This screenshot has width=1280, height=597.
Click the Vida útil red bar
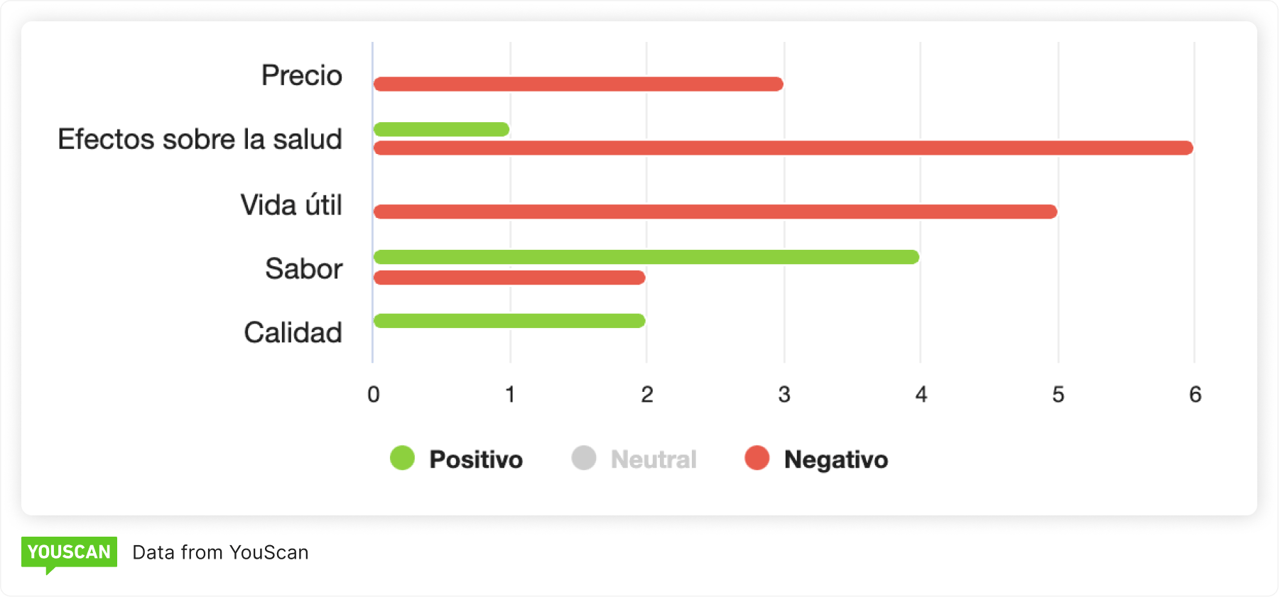[714, 212]
